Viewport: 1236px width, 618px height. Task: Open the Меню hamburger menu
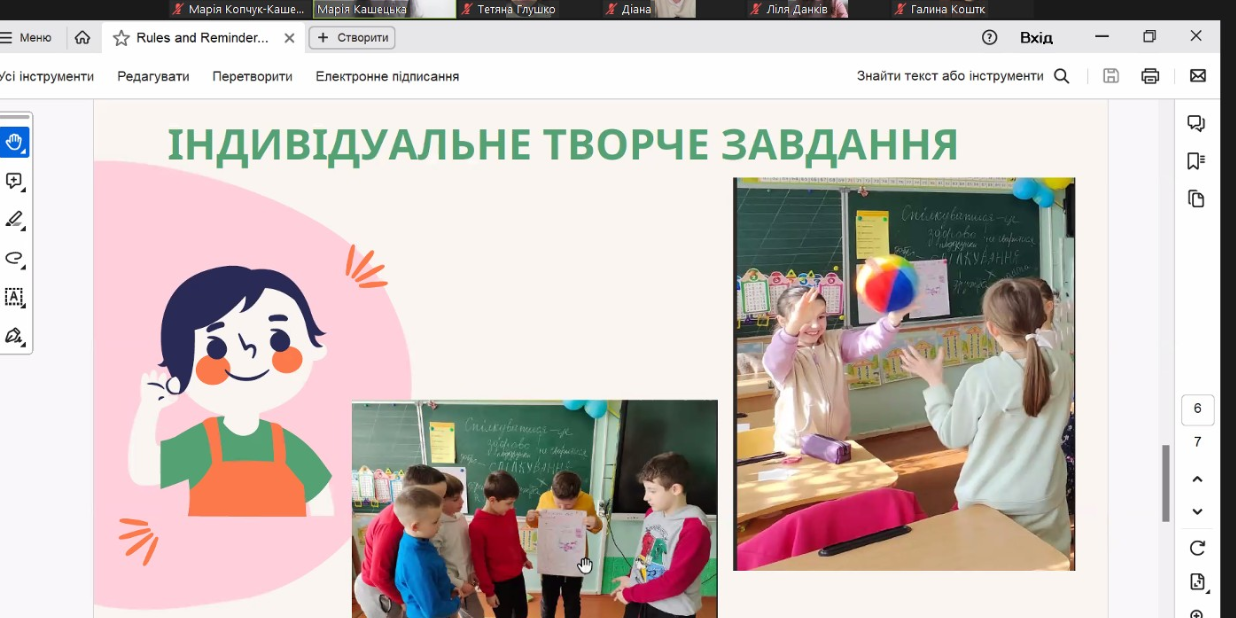pos(26,38)
